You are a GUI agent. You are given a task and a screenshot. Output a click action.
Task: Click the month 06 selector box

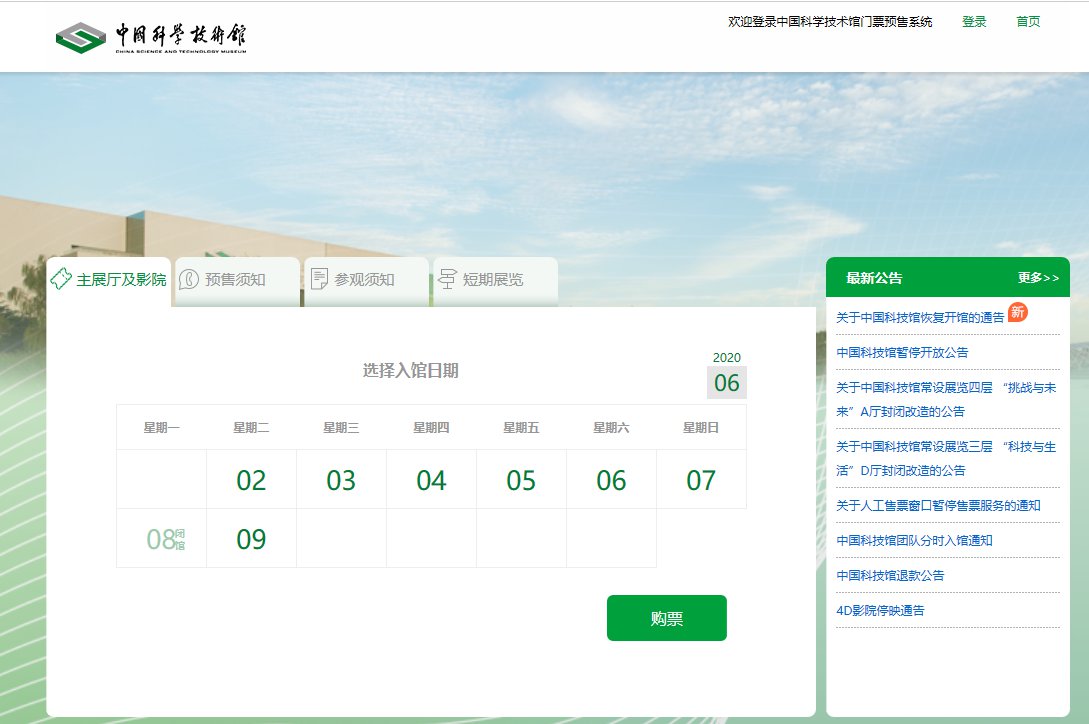click(x=726, y=383)
